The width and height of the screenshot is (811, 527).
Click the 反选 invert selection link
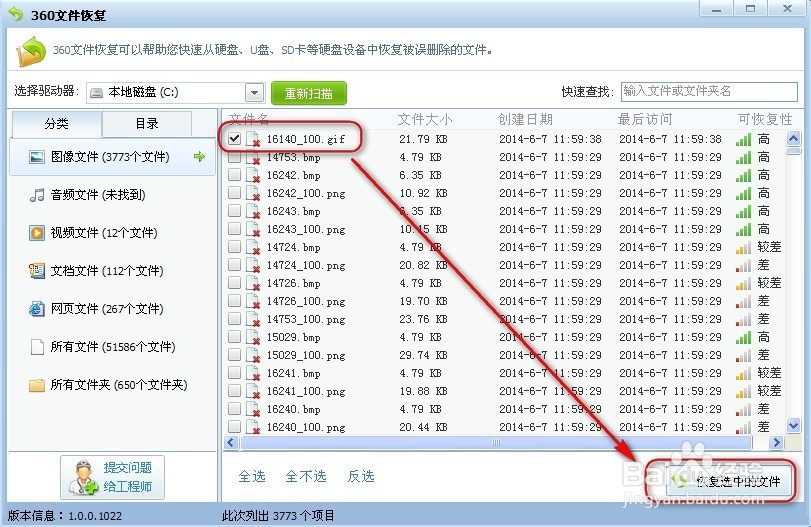pos(361,476)
